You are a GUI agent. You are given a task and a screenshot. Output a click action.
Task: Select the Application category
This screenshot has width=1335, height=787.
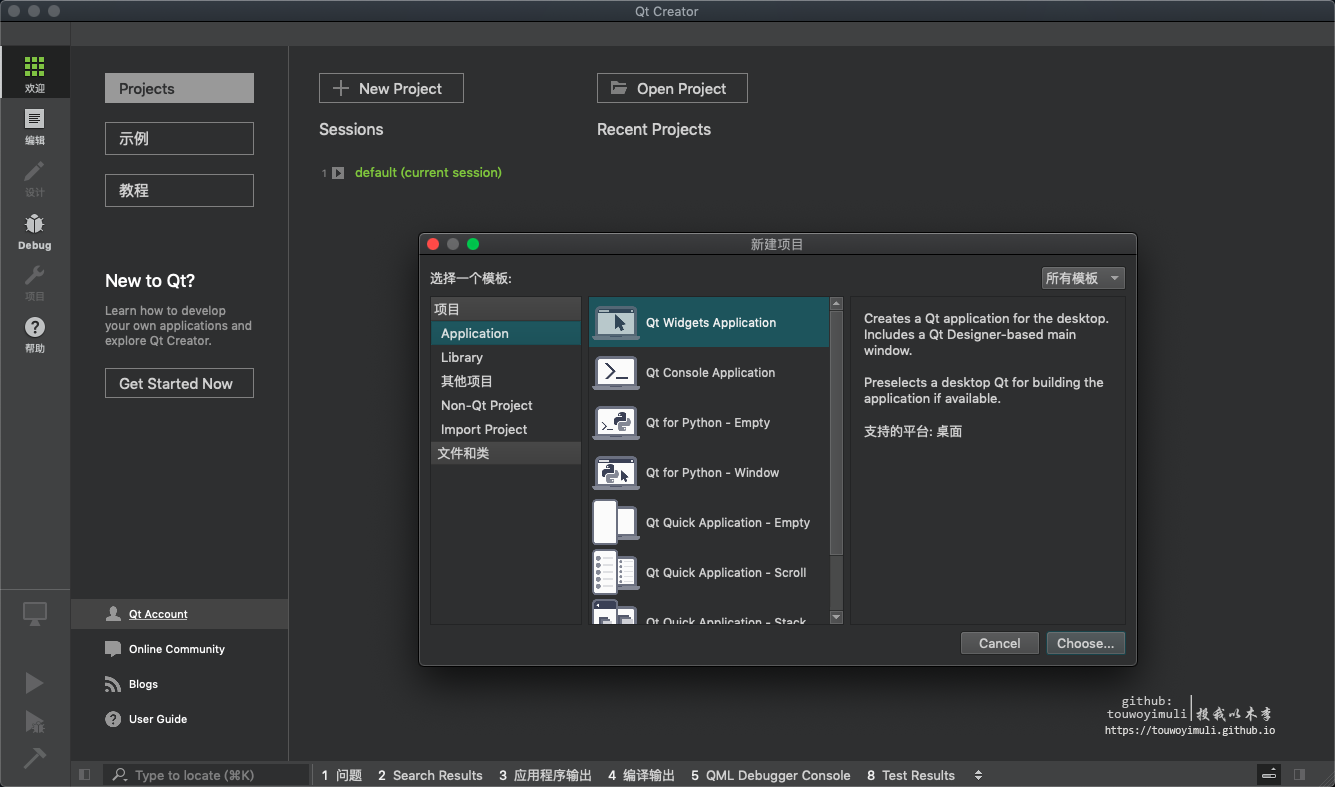point(506,333)
